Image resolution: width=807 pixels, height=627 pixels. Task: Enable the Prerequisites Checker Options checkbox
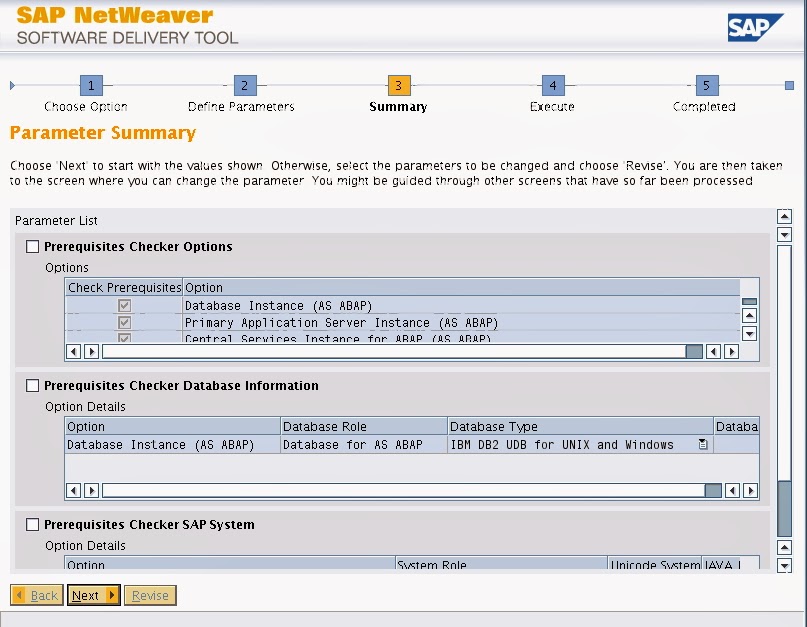(32, 246)
